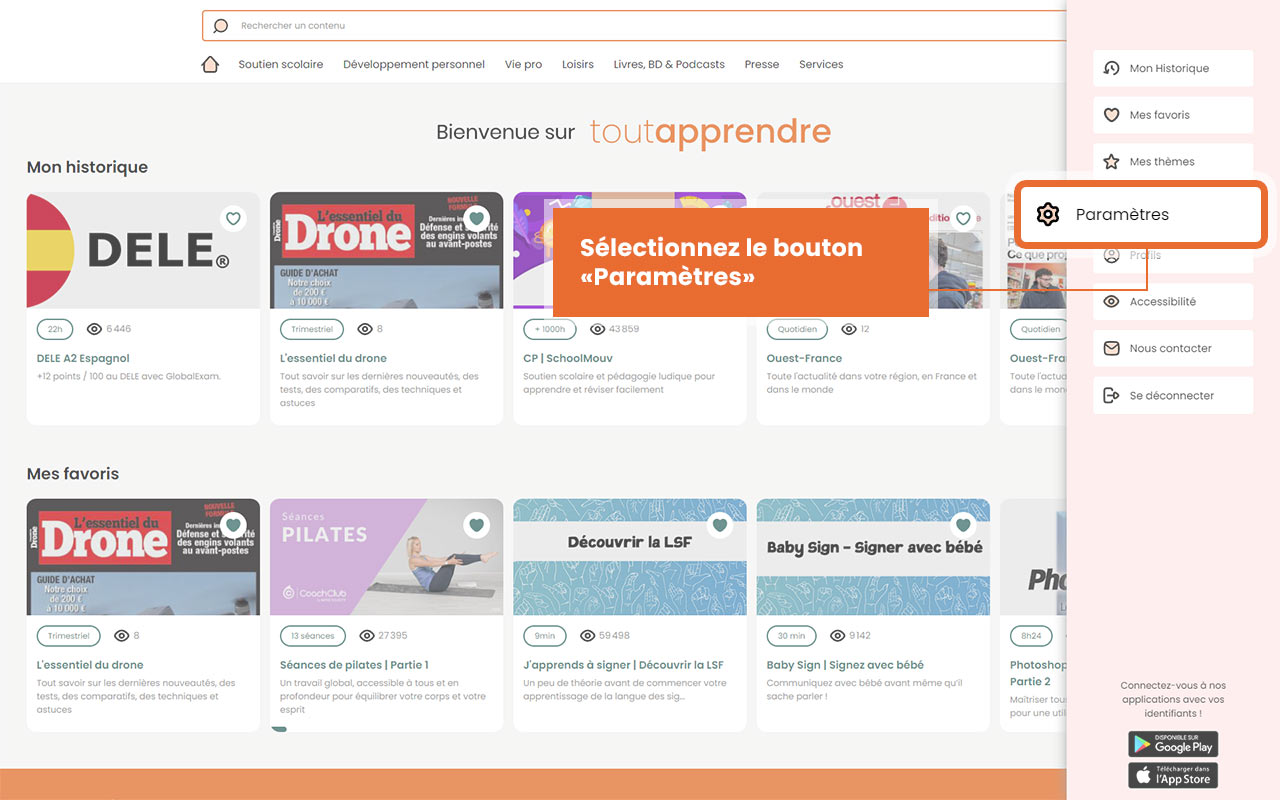Click Nous contacter envelope item
Image resolution: width=1280 pixels, height=800 pixels.
[1172, 349]
